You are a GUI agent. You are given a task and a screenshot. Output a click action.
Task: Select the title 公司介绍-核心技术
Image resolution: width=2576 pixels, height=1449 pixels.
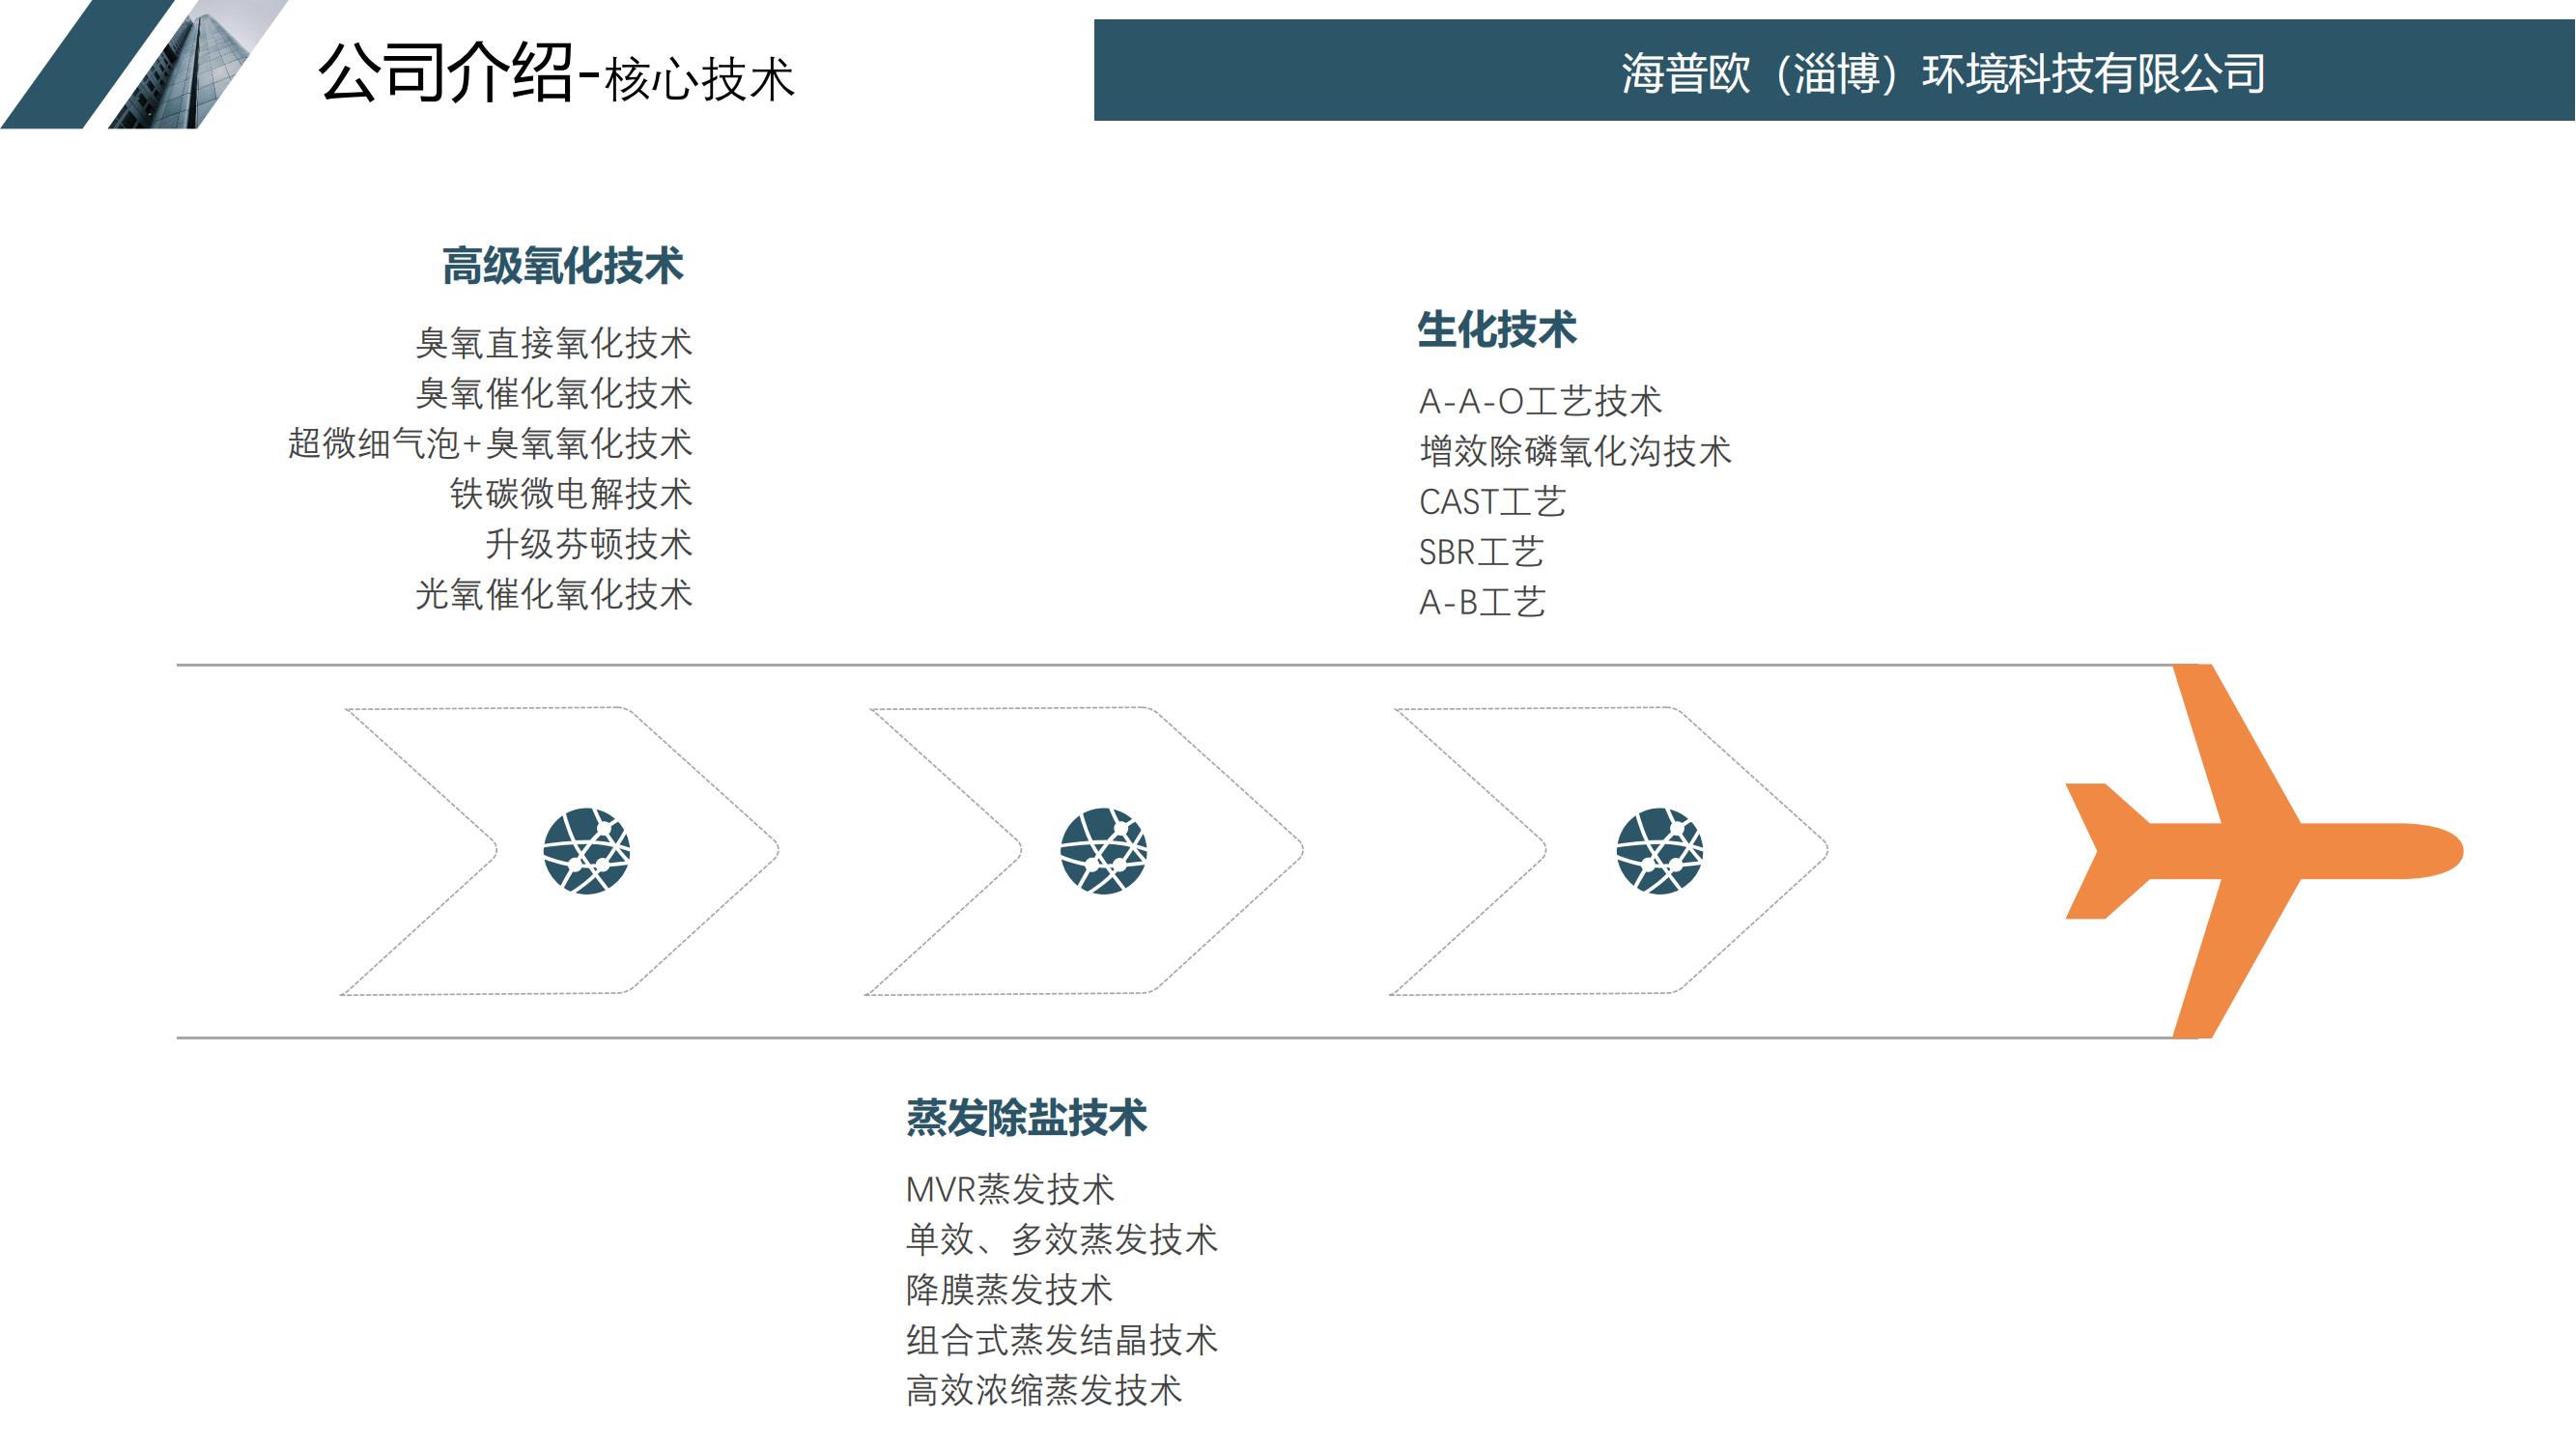coord(556,73)
